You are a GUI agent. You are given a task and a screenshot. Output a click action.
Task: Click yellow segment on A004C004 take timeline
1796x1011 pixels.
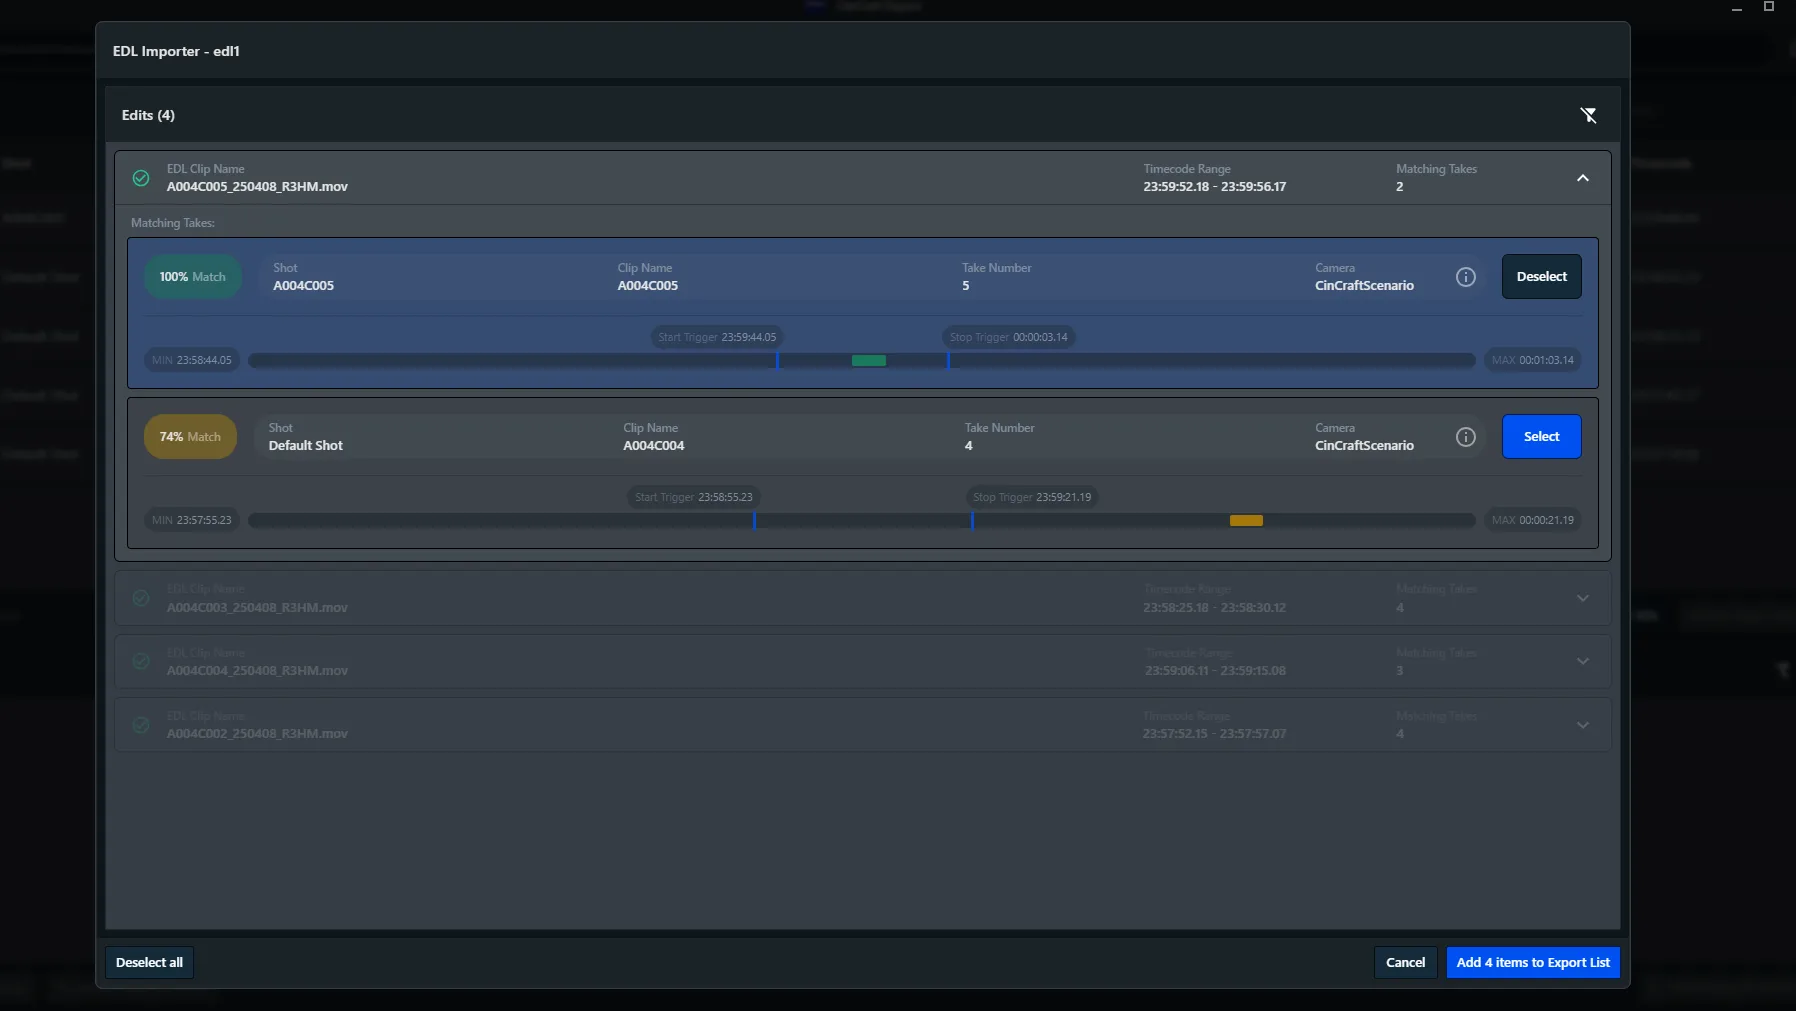1246,521
